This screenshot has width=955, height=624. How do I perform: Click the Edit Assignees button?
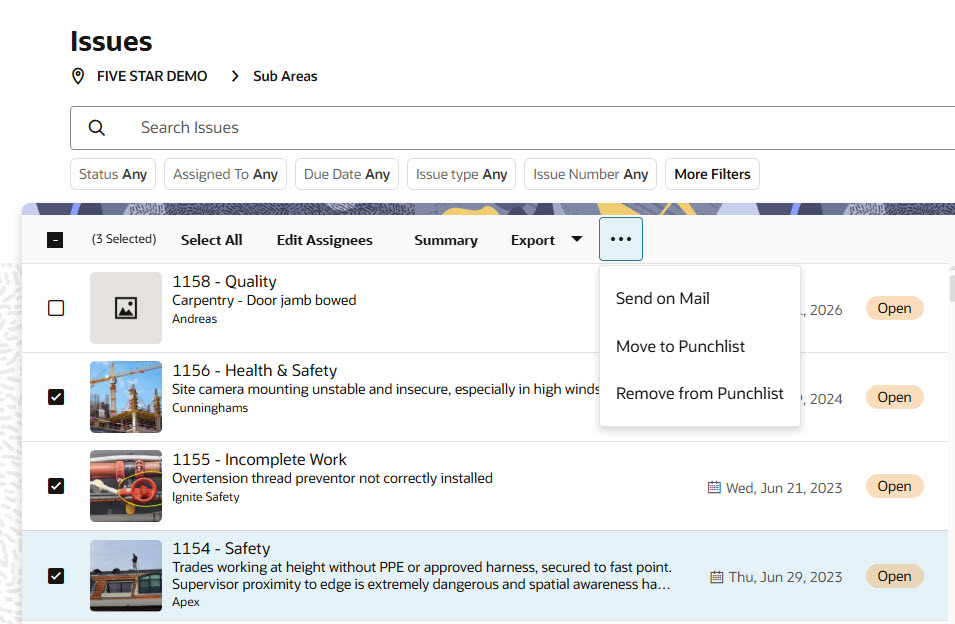(x=324, y=240)
